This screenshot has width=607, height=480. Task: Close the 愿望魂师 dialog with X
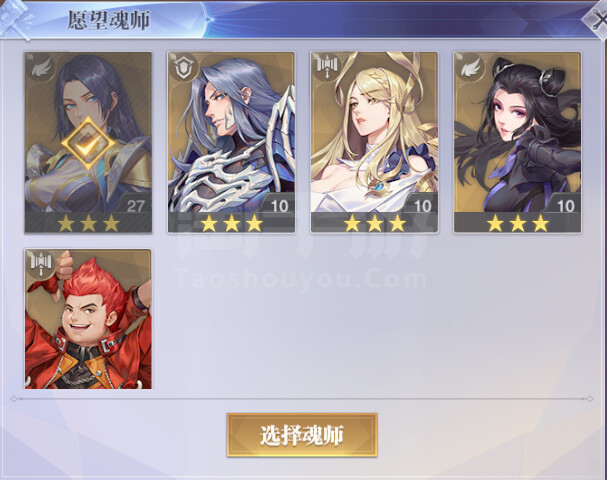597,19
